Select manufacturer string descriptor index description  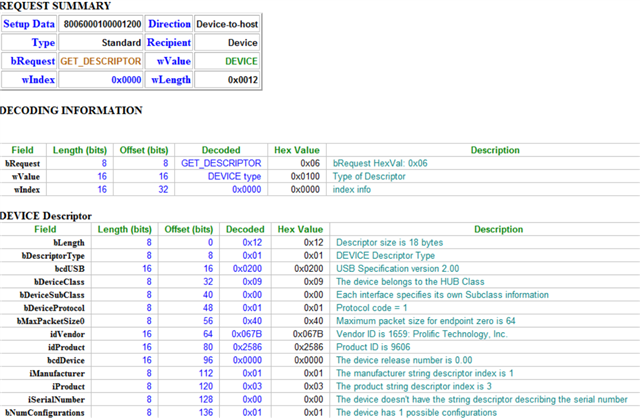click(425, 373)
